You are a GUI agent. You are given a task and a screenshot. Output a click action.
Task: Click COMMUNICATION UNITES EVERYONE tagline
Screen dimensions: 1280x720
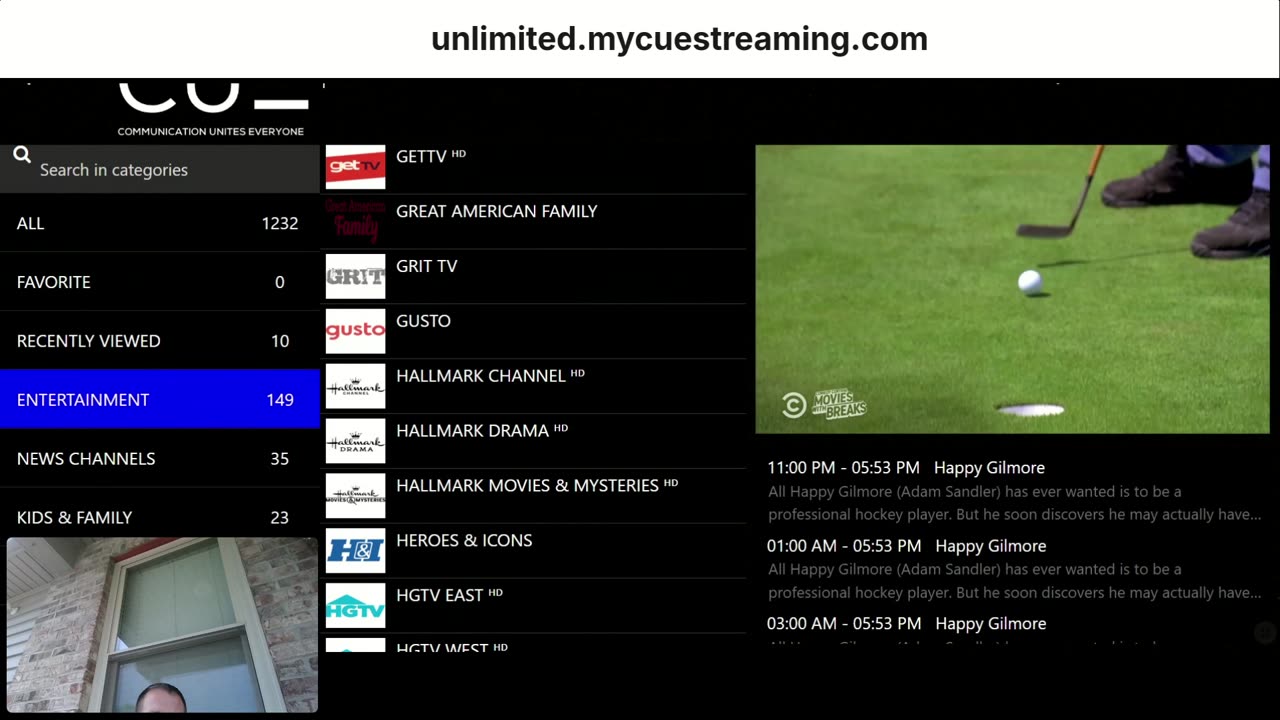(211, 131)
